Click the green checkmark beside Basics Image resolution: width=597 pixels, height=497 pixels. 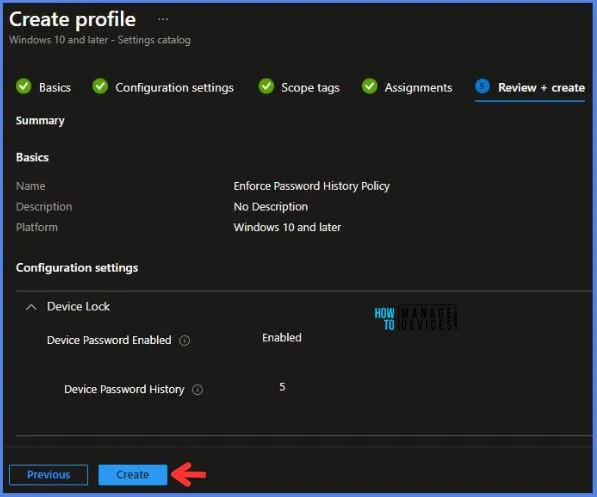(24, 86)
